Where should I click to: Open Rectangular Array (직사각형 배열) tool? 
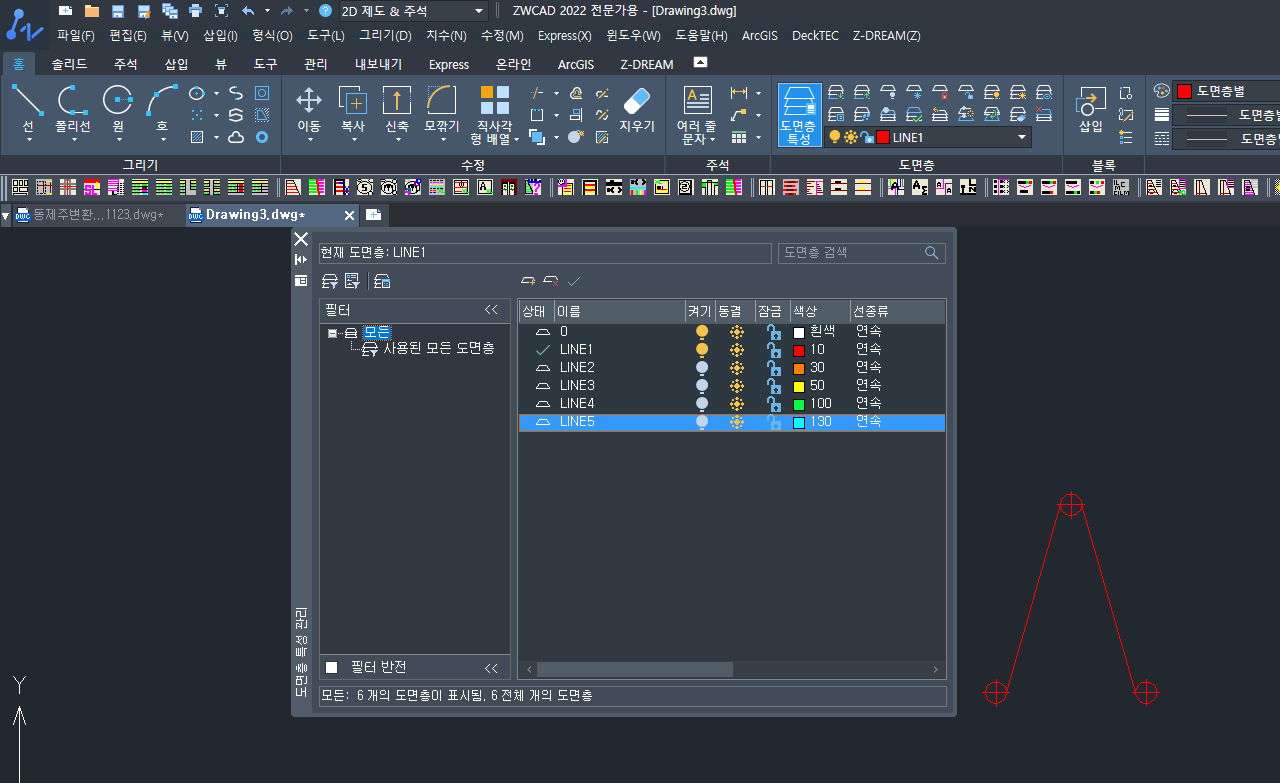click(494, 114)
